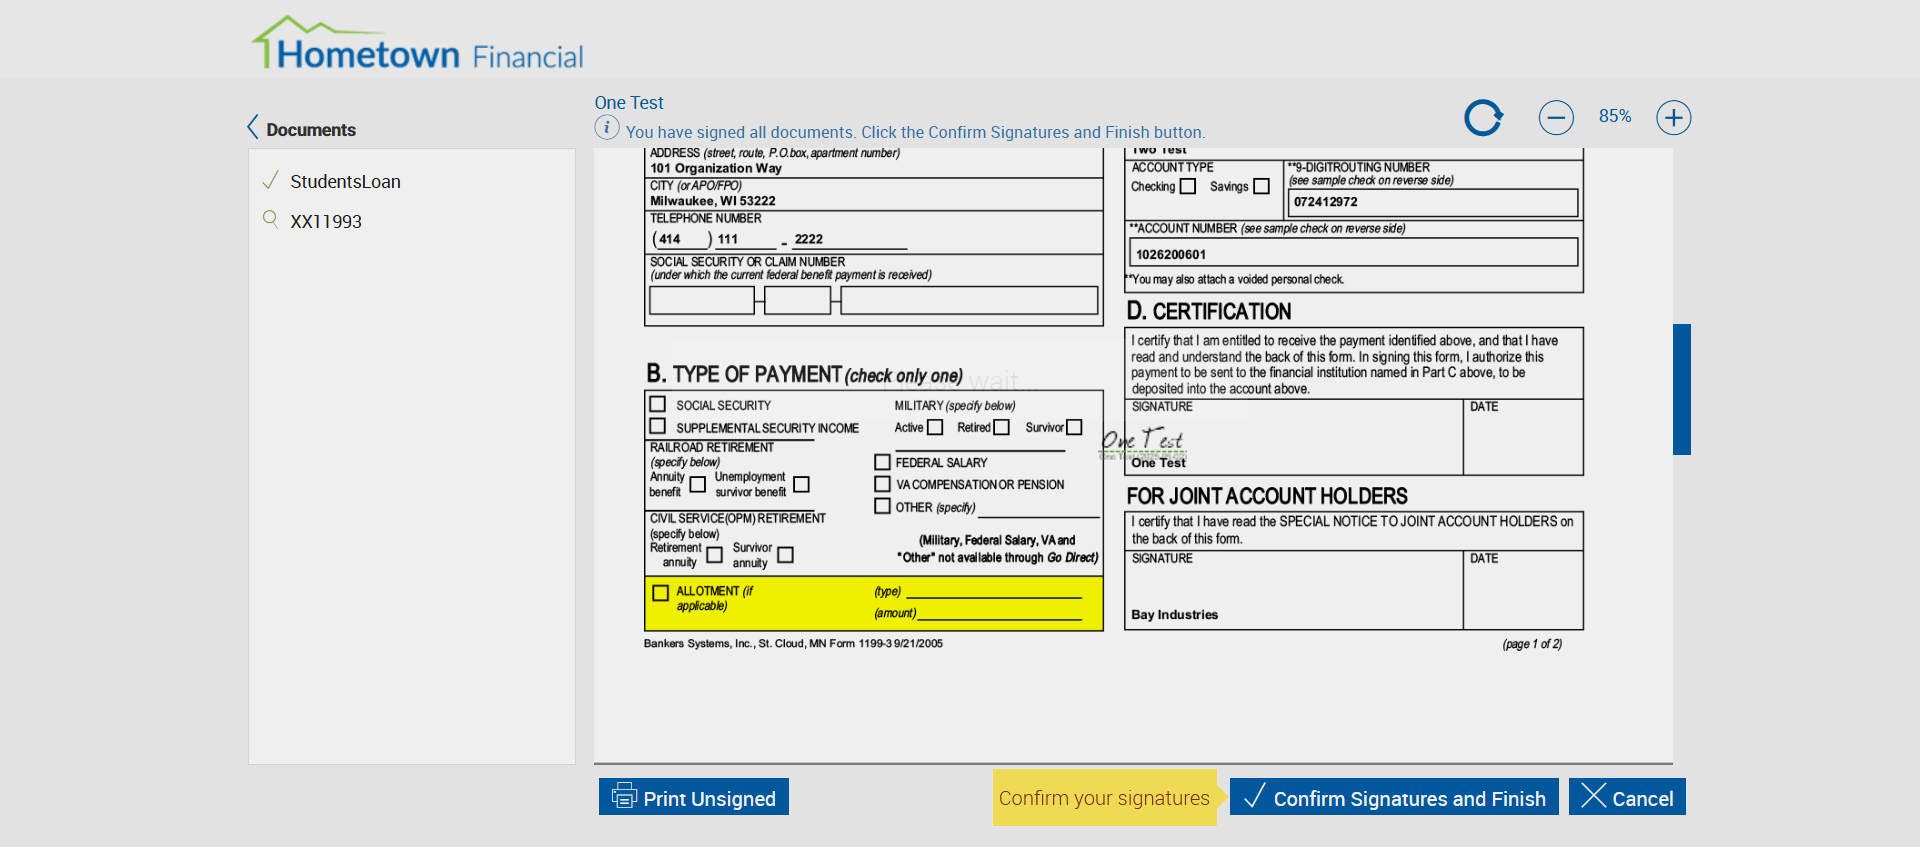Click the 85% zoom level text
Image resolution: width=1920 pixels, height=847 pixels.
point(1615,116)
